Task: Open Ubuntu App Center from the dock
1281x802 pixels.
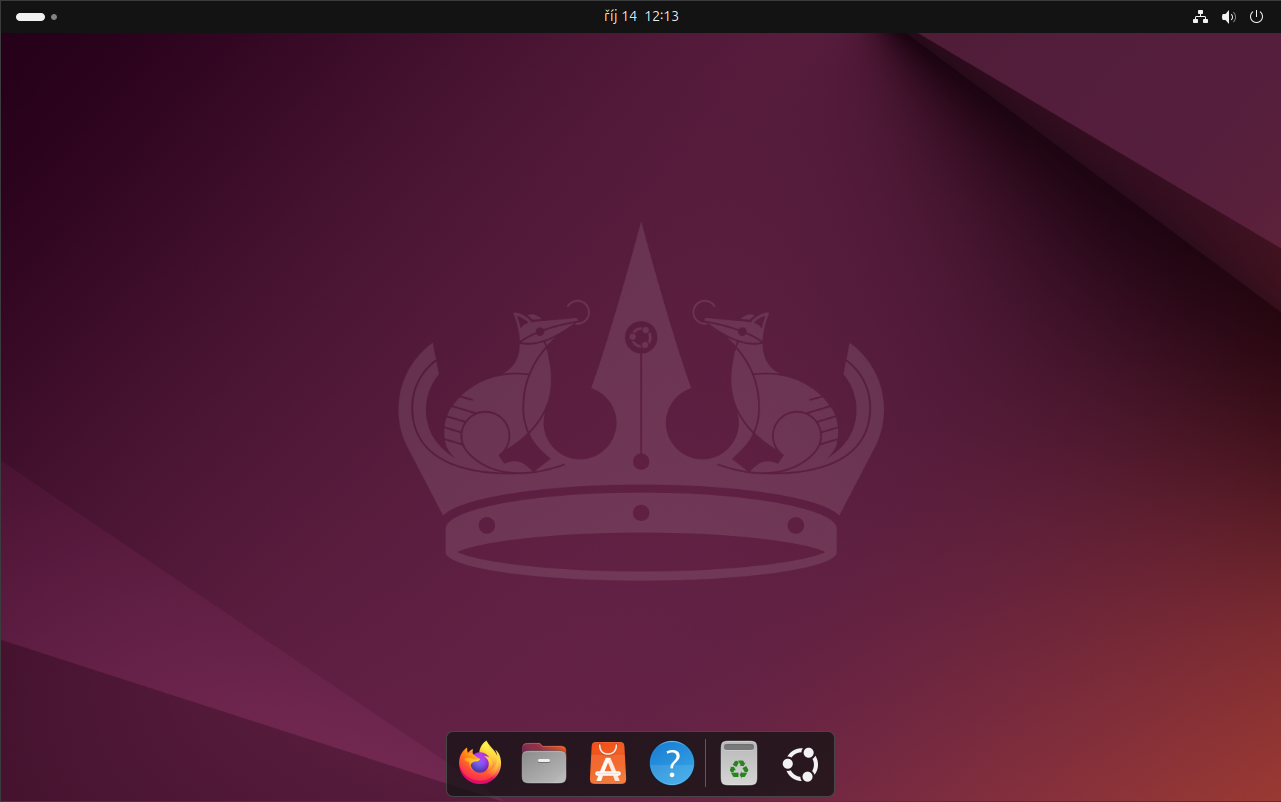Action: tap(607, 763)
